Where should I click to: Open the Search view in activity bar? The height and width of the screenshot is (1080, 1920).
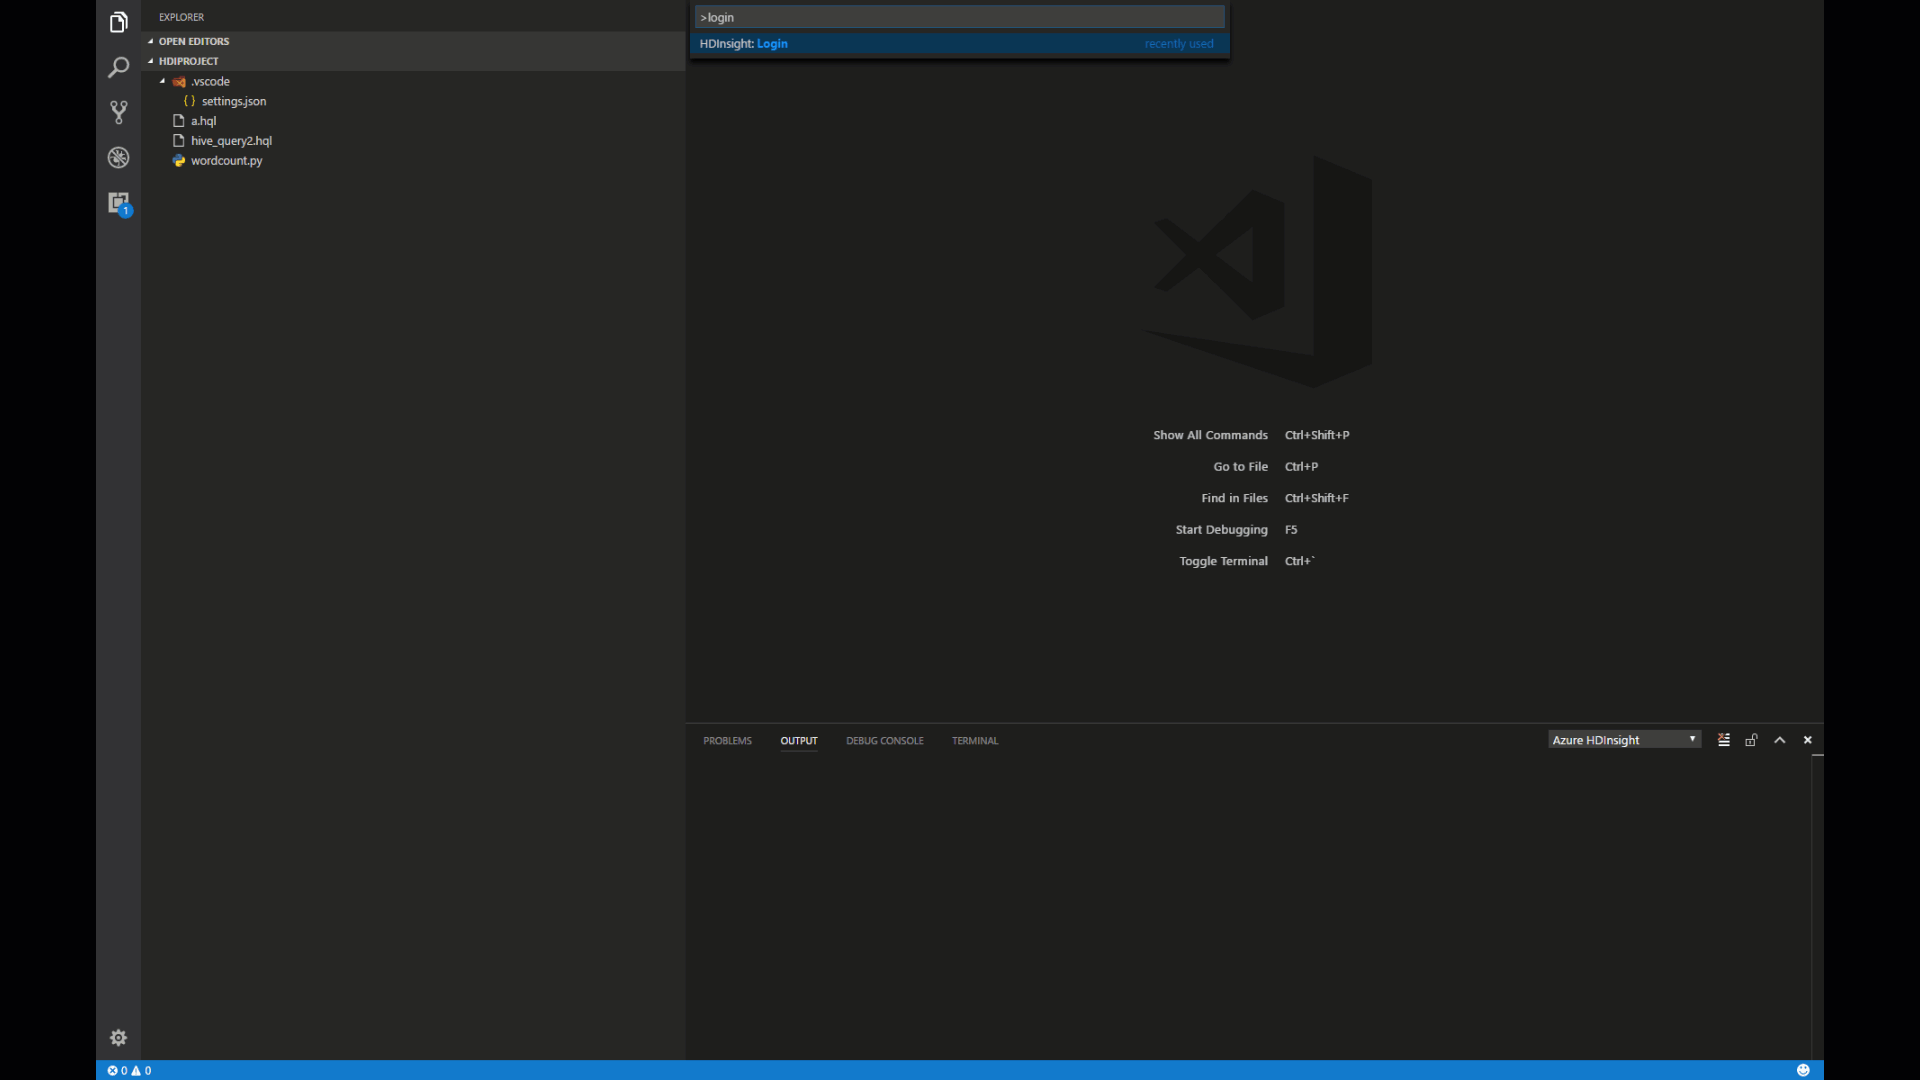[x=118, y=67]
